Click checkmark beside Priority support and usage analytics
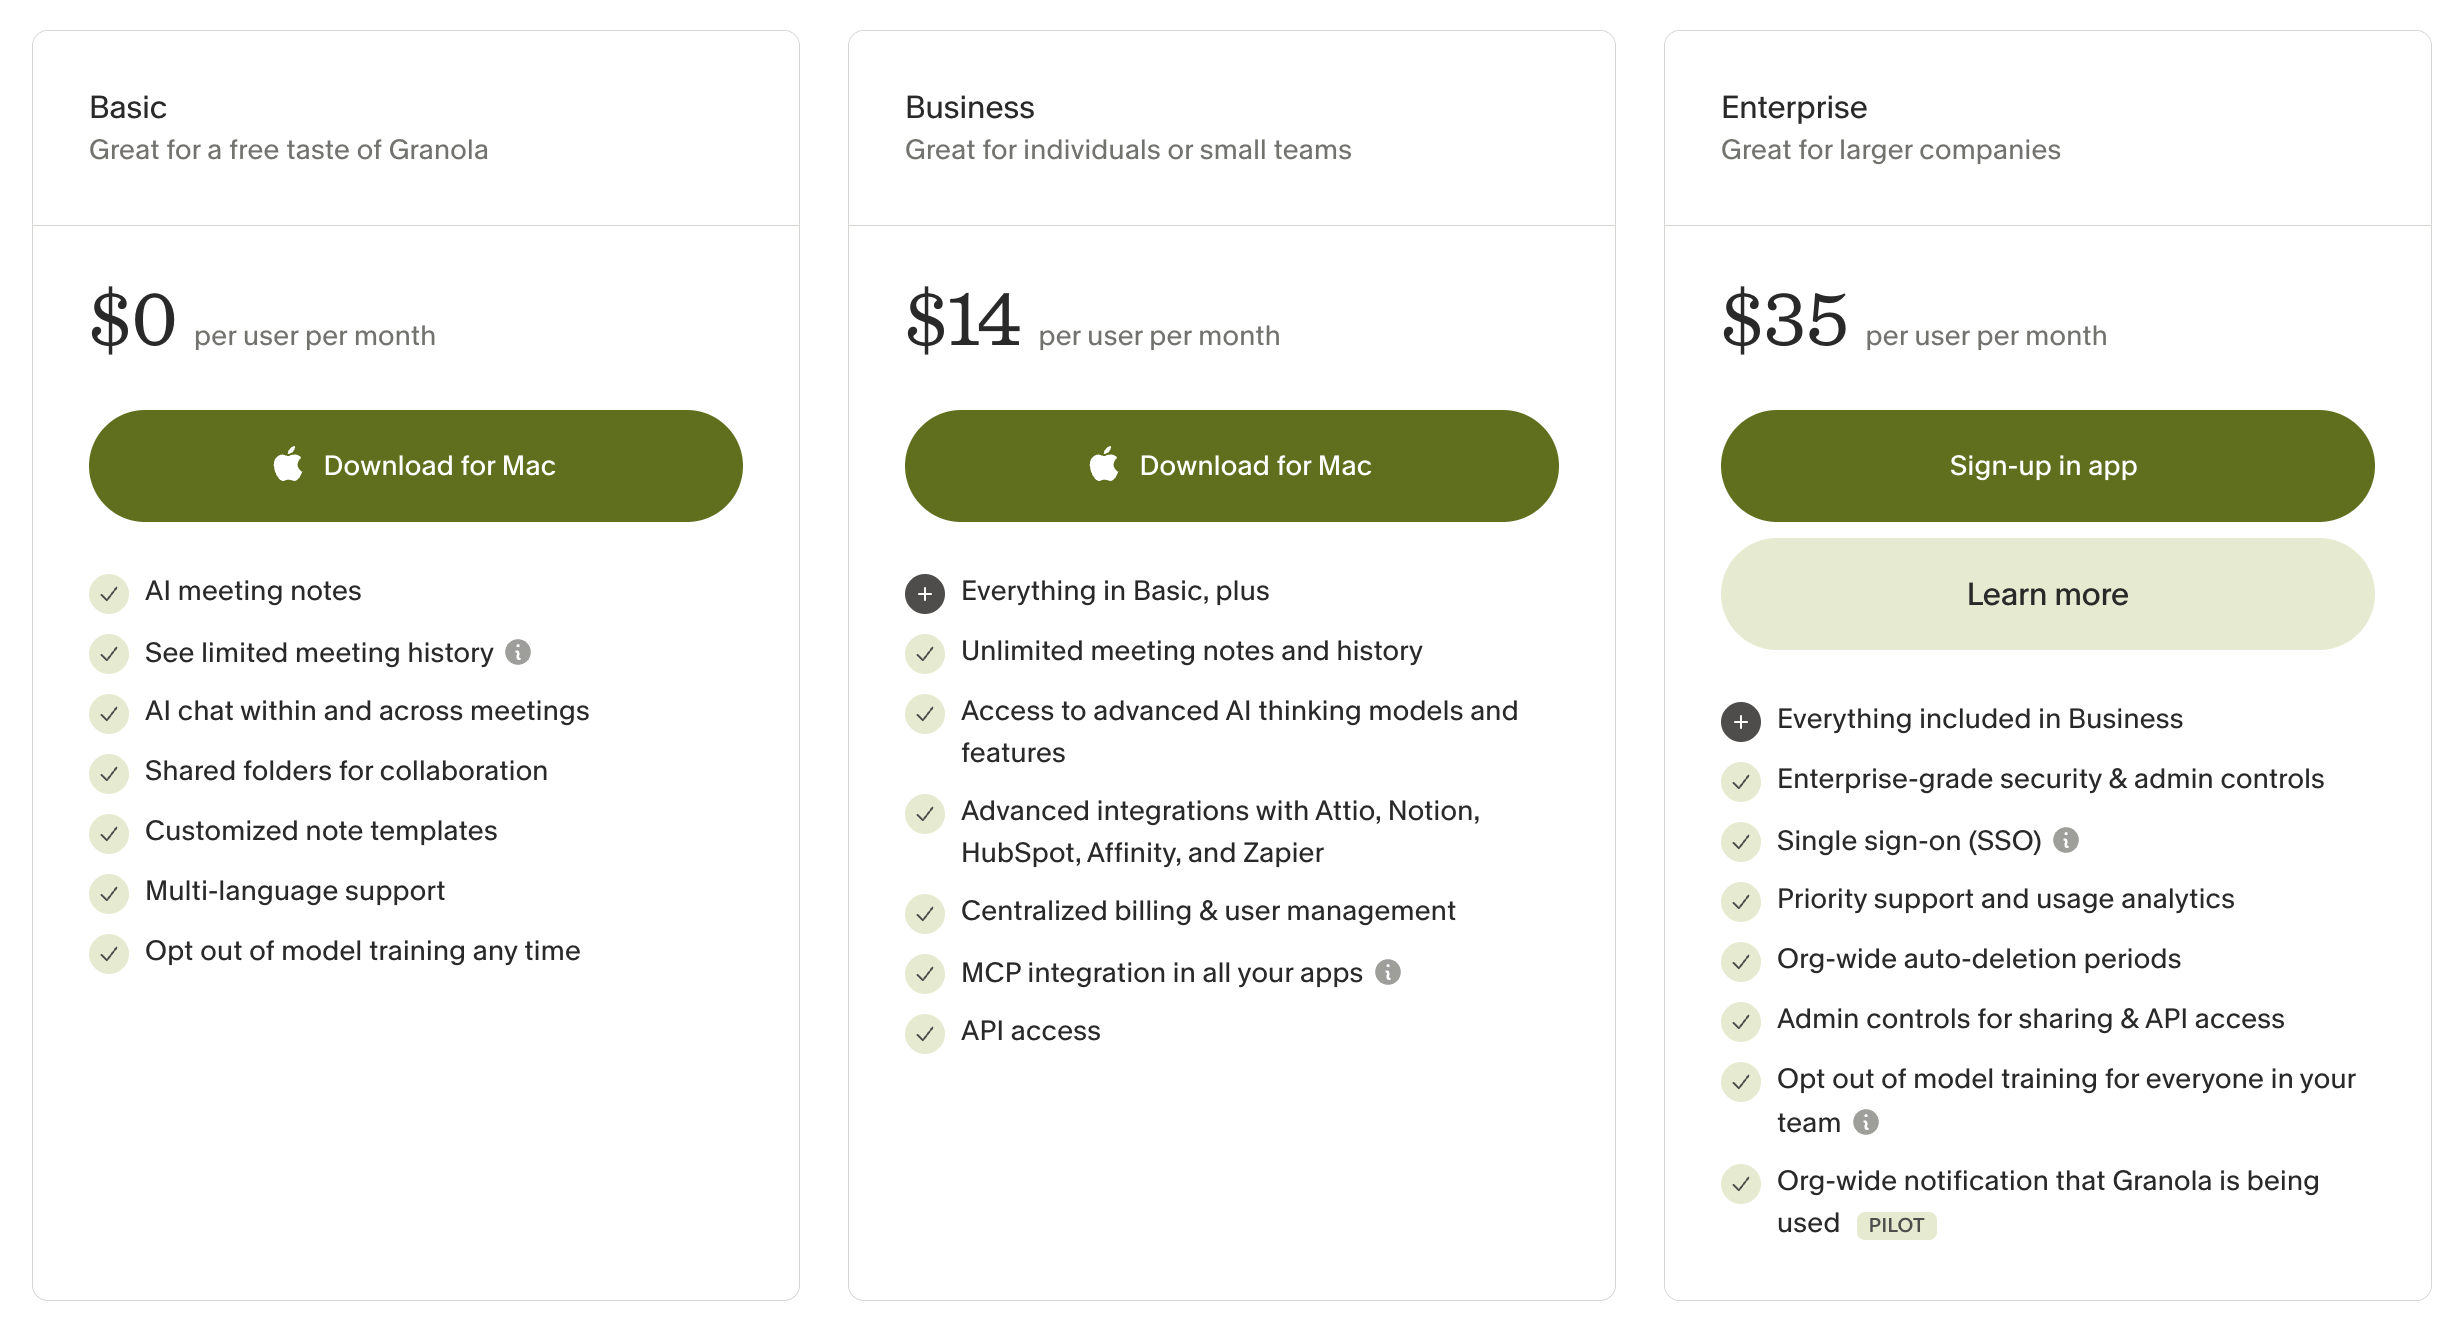 pyautogui.click(x=1741, y=902)
